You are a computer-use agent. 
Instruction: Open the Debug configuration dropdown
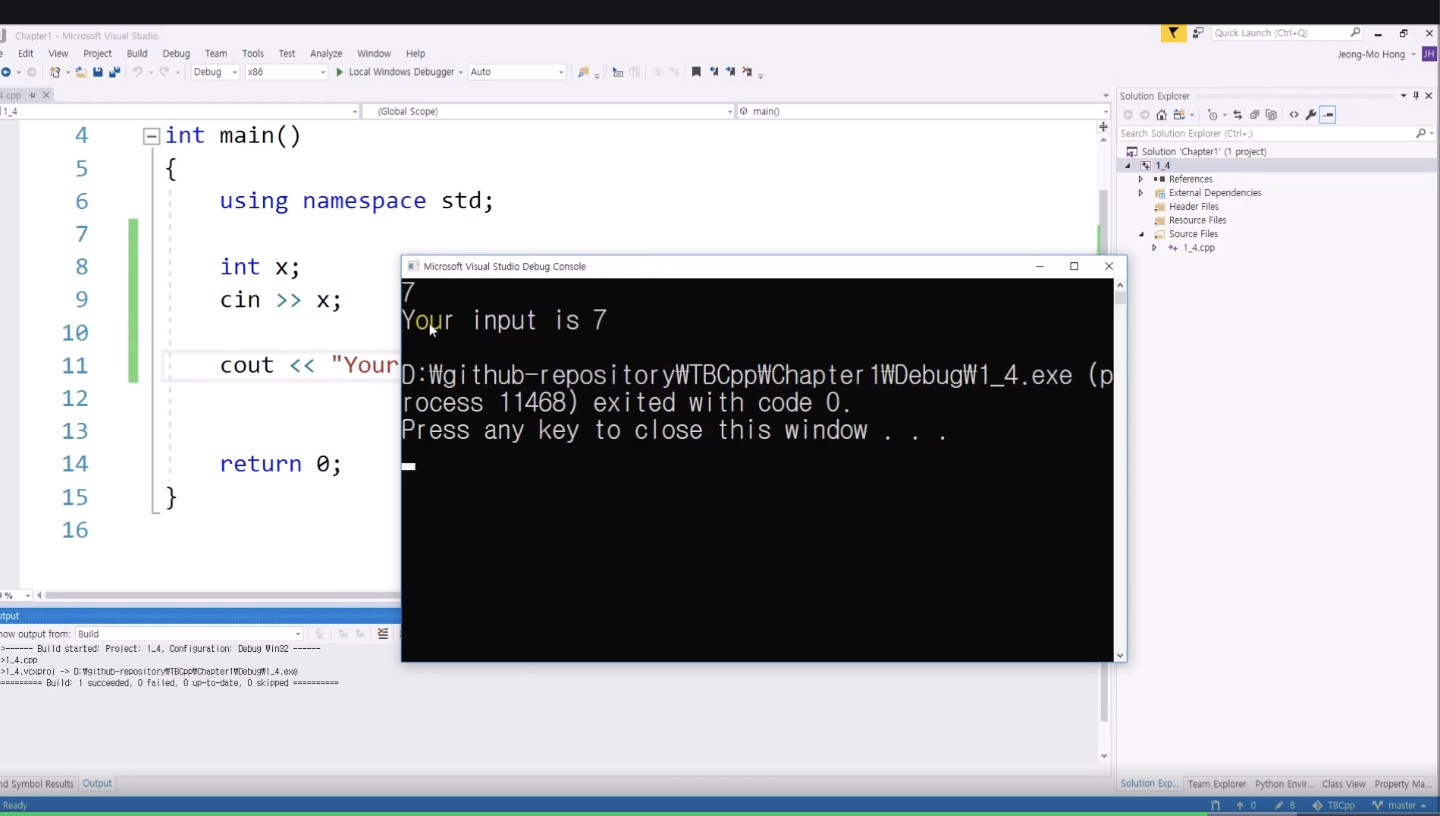click(215, 72)
